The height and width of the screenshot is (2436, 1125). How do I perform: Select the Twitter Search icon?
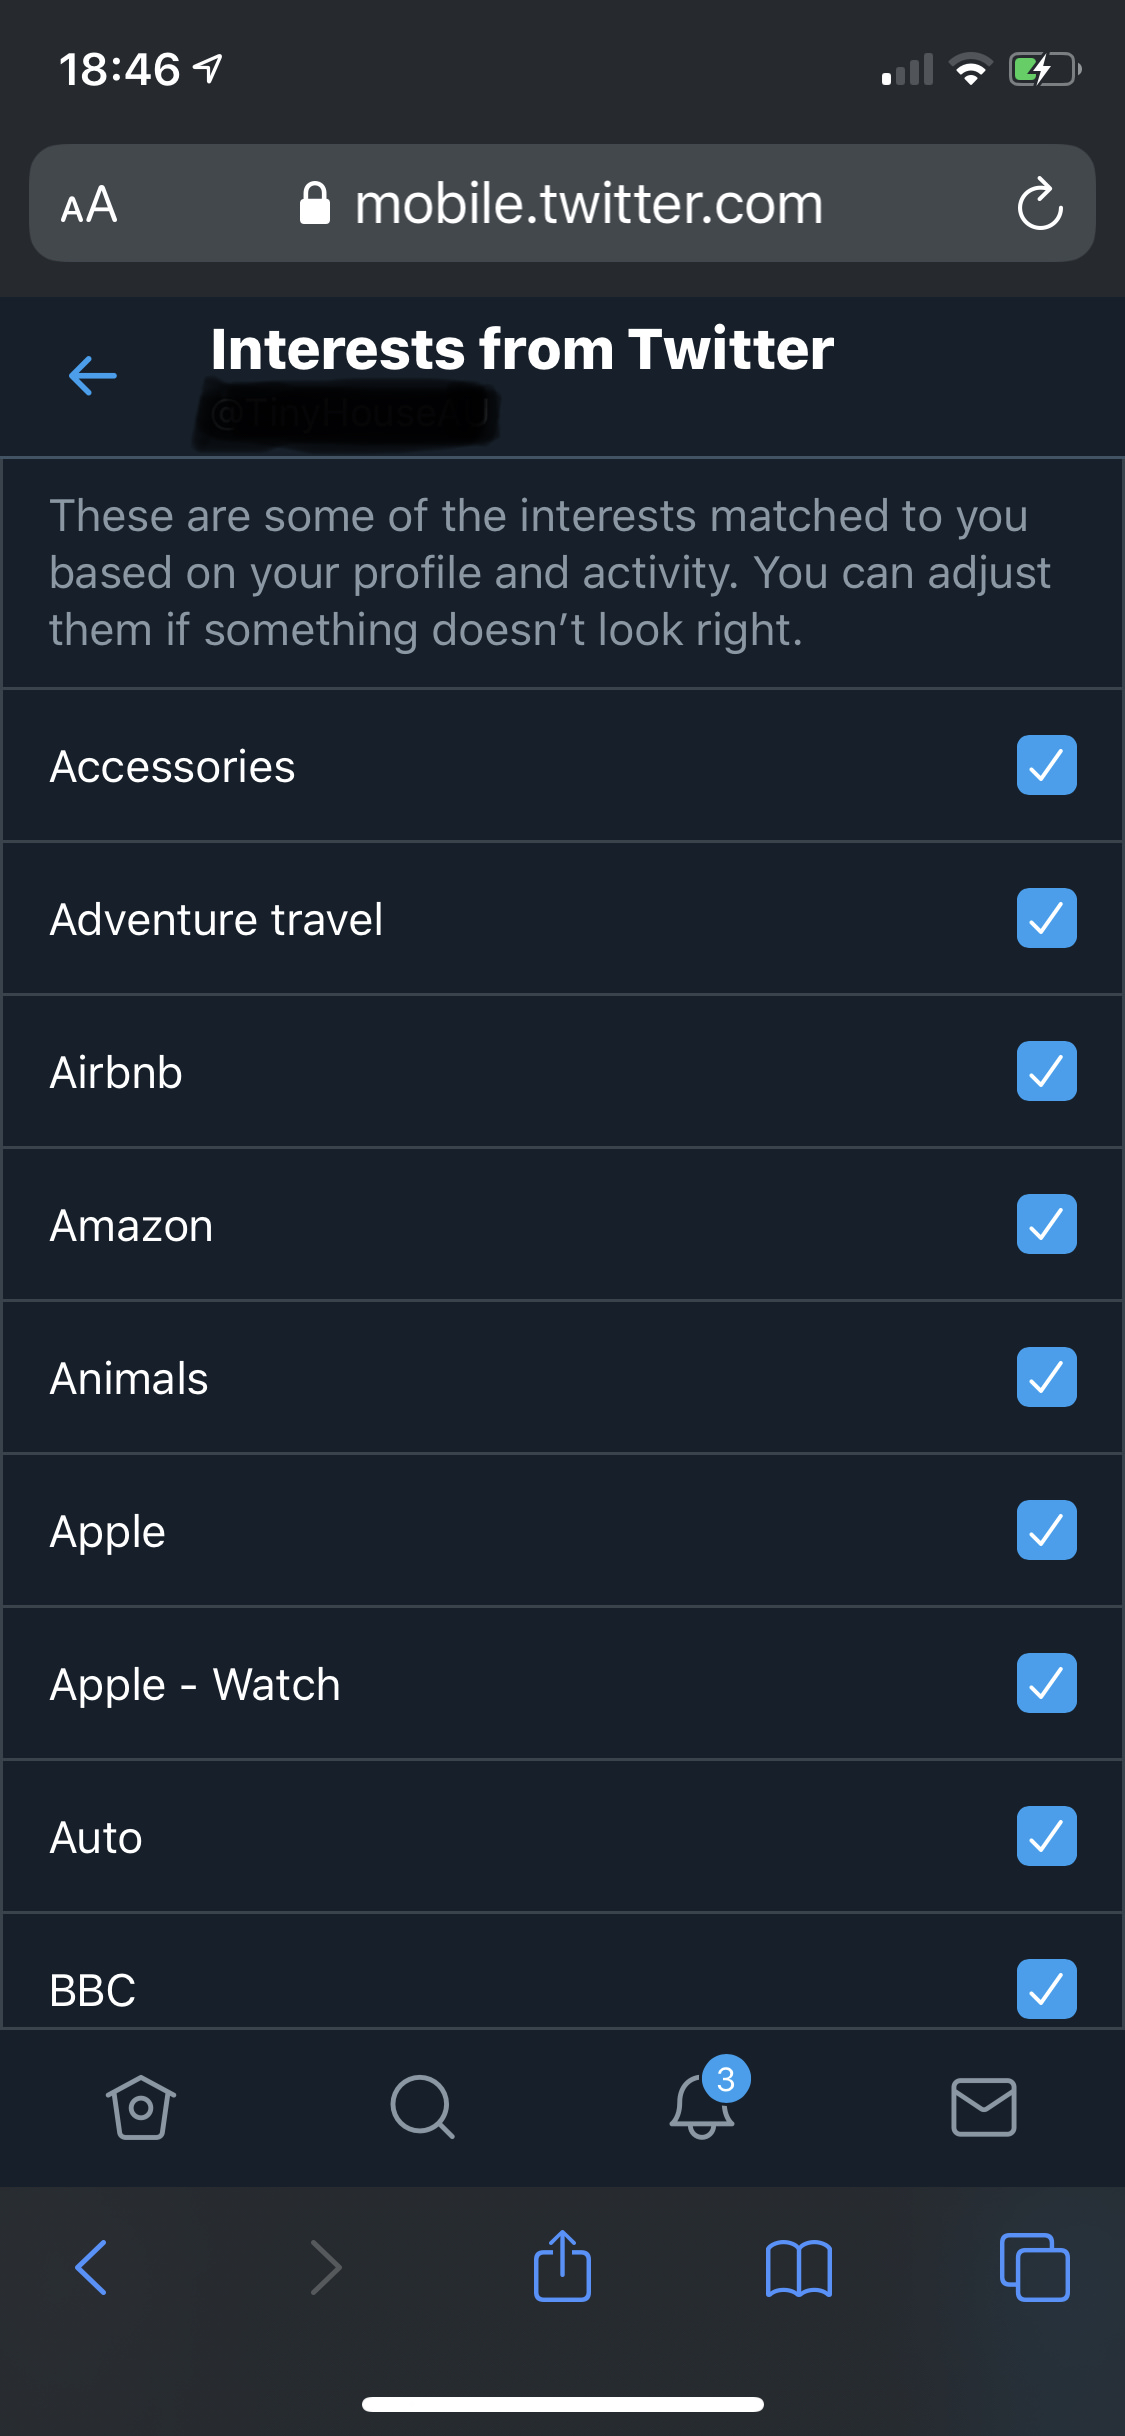tap(422, 2108)
